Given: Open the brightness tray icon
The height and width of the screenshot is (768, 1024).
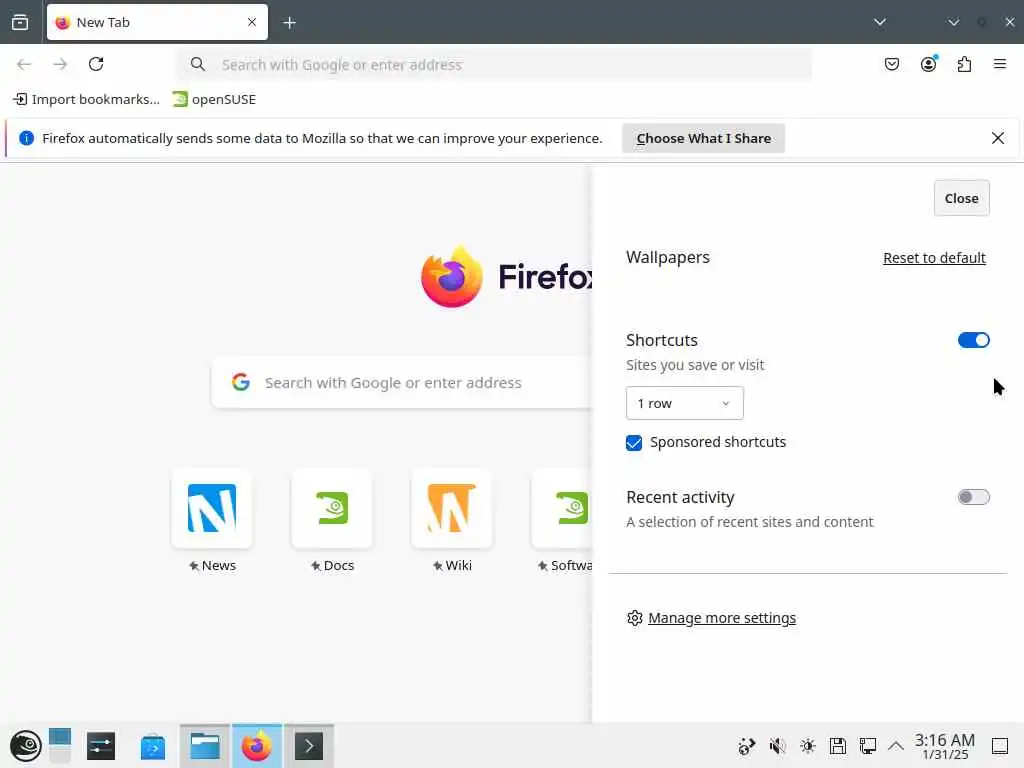Looking at the screenshot, I should [808, 746].
